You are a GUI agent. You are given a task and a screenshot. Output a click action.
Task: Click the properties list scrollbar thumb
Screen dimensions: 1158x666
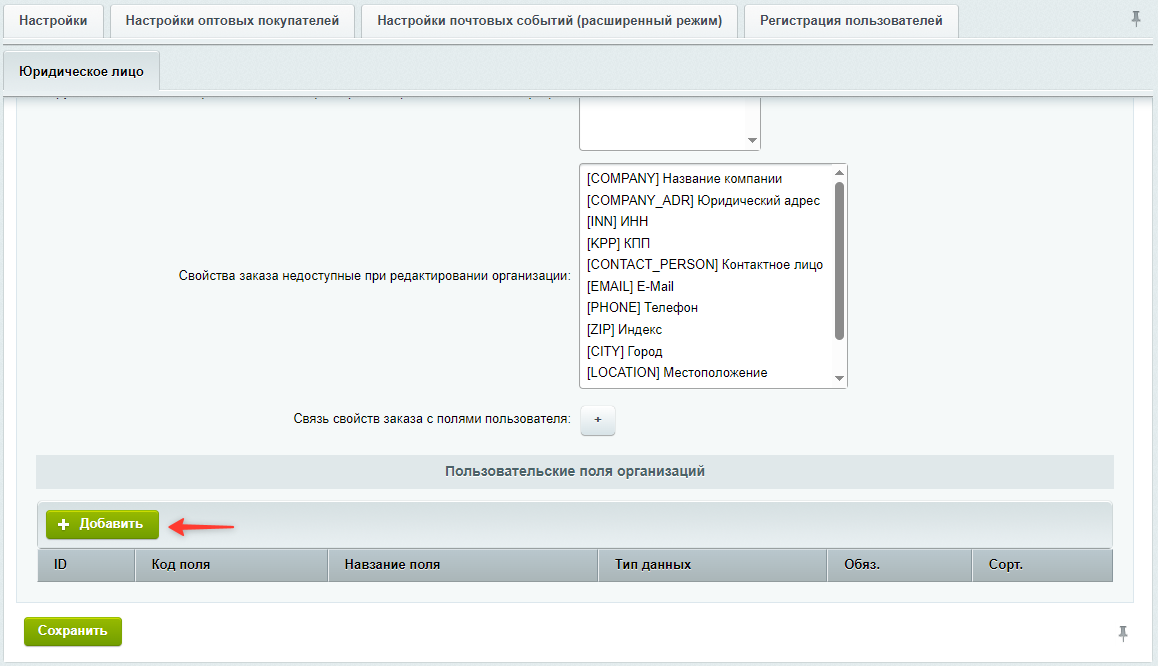pyautogui.click(x=839, y=261)
